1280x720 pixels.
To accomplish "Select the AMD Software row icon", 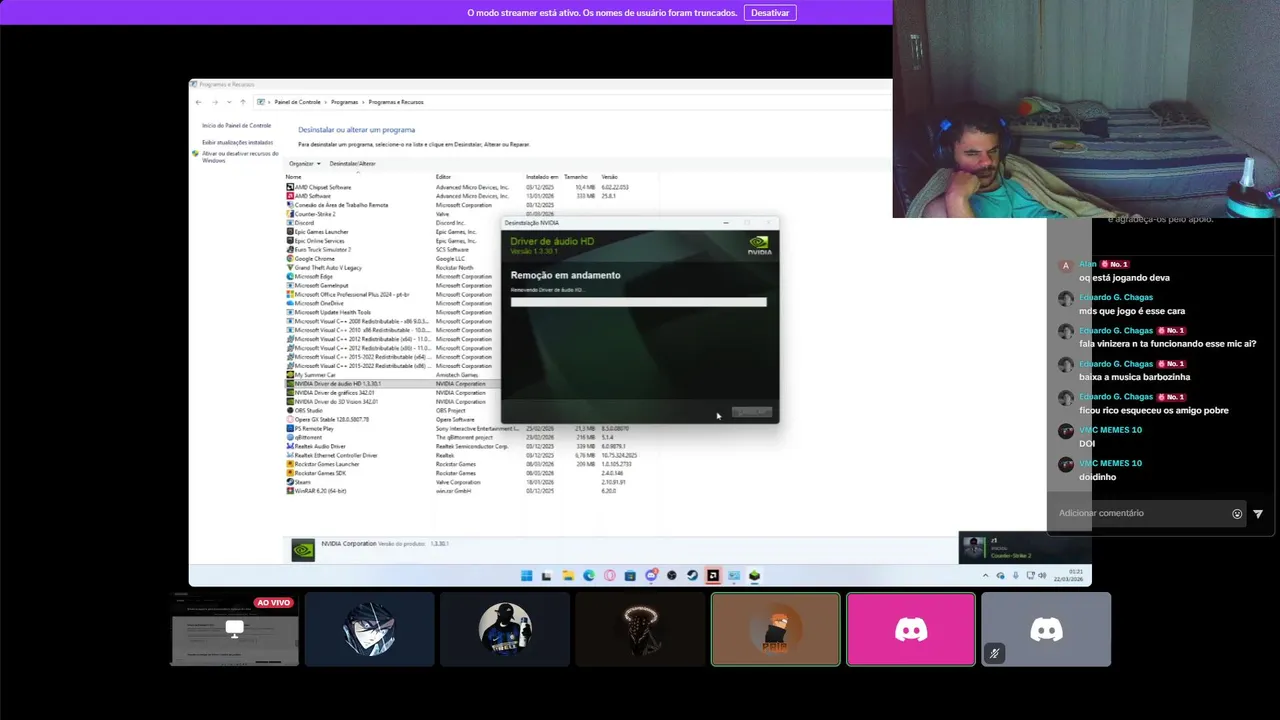I will pos(290,196).
